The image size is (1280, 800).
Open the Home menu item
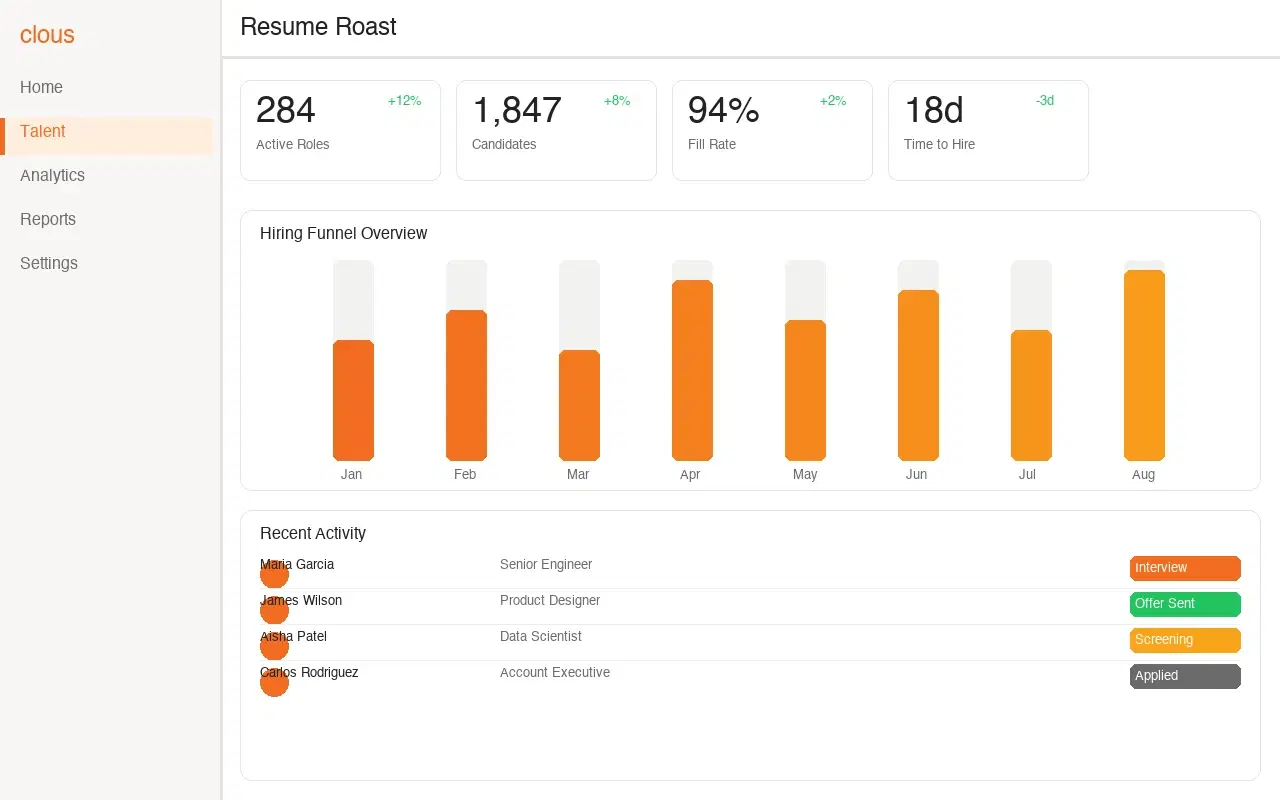(42, 87)
